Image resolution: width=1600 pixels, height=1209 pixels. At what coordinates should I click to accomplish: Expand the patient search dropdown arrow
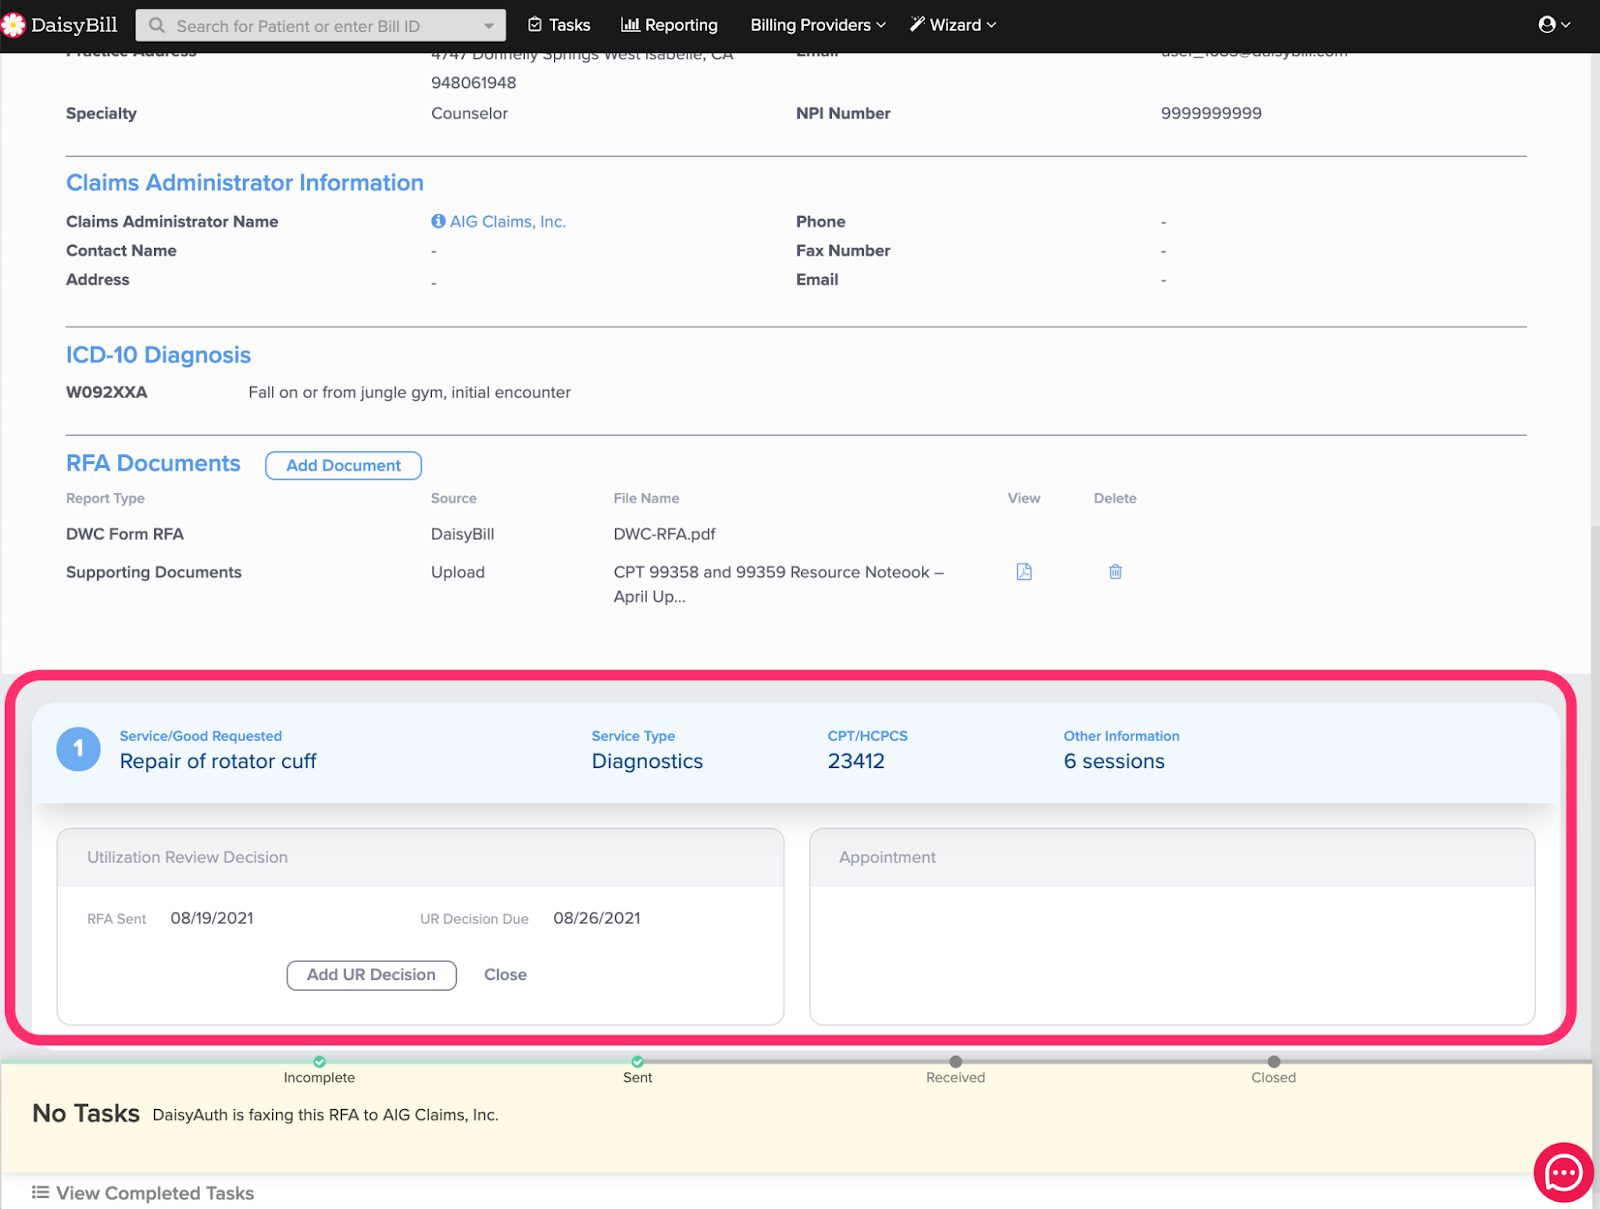489,26
